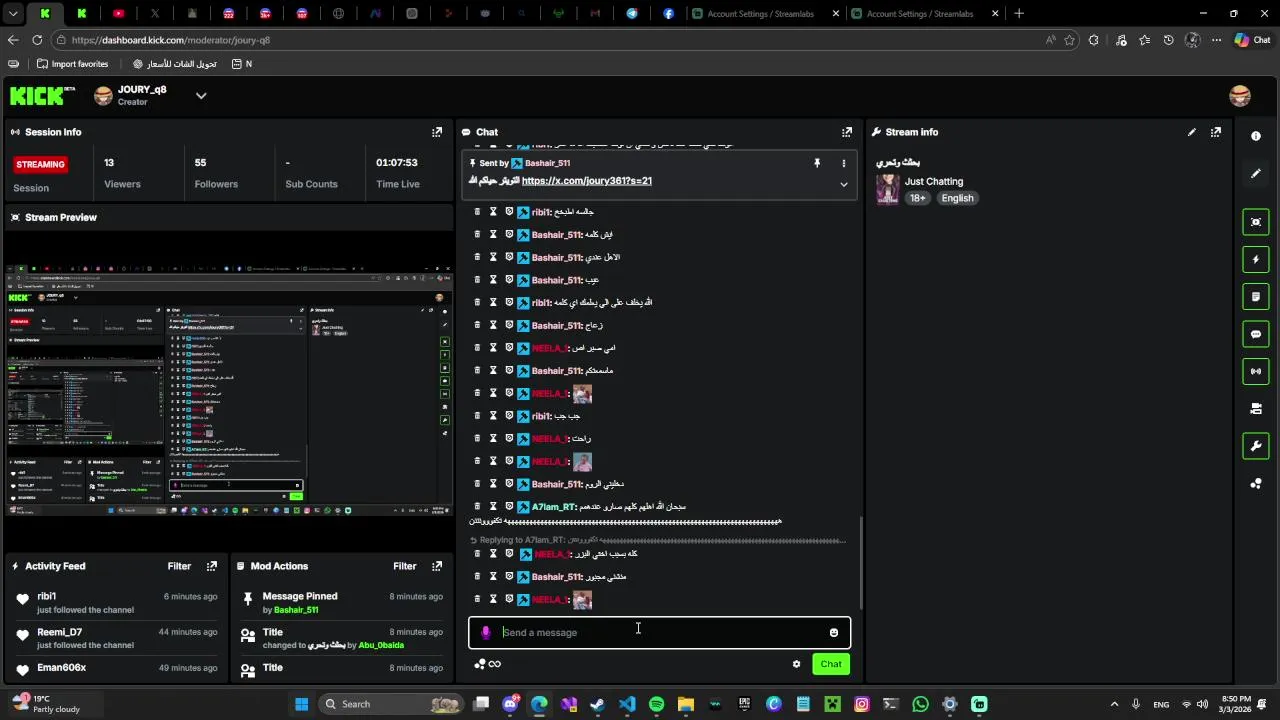Click the Just Chatting category thumbnail

coord(887,189)
